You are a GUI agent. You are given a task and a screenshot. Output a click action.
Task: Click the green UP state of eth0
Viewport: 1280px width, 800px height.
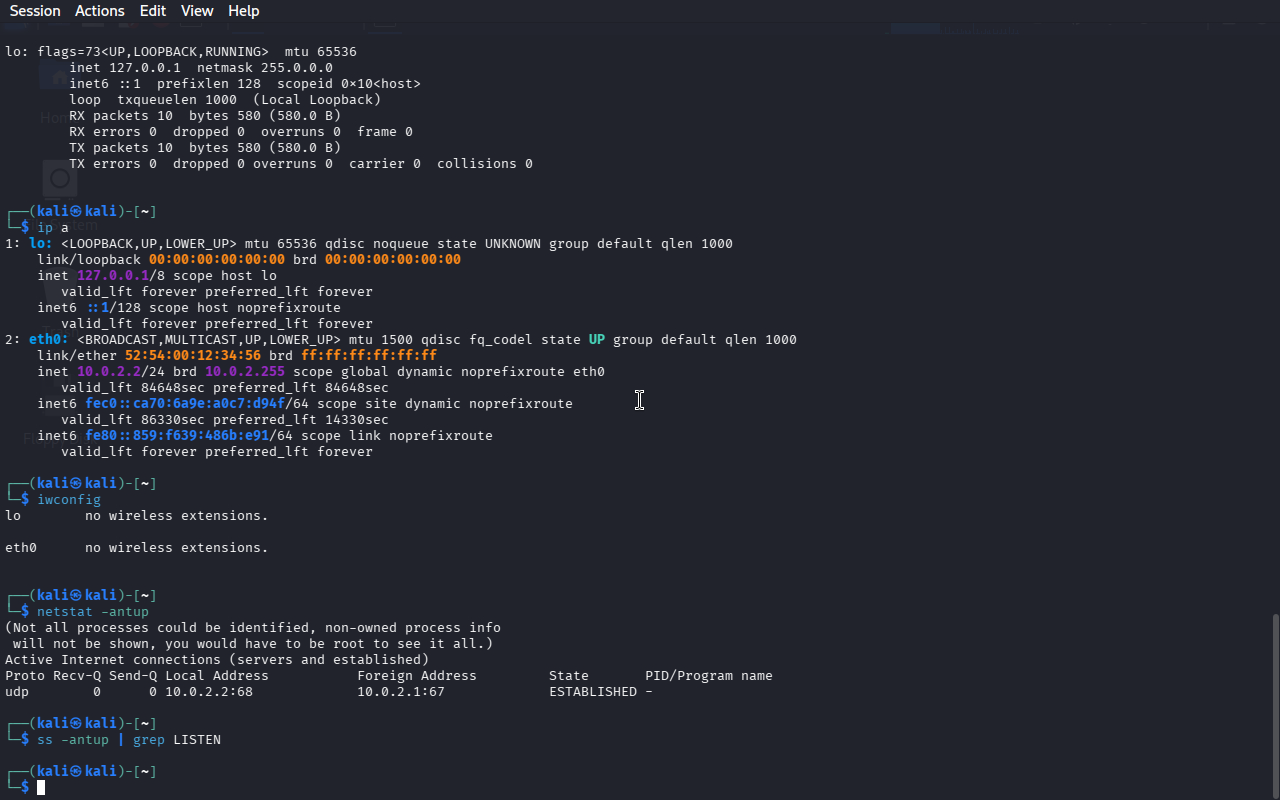[x=596, y=340]
